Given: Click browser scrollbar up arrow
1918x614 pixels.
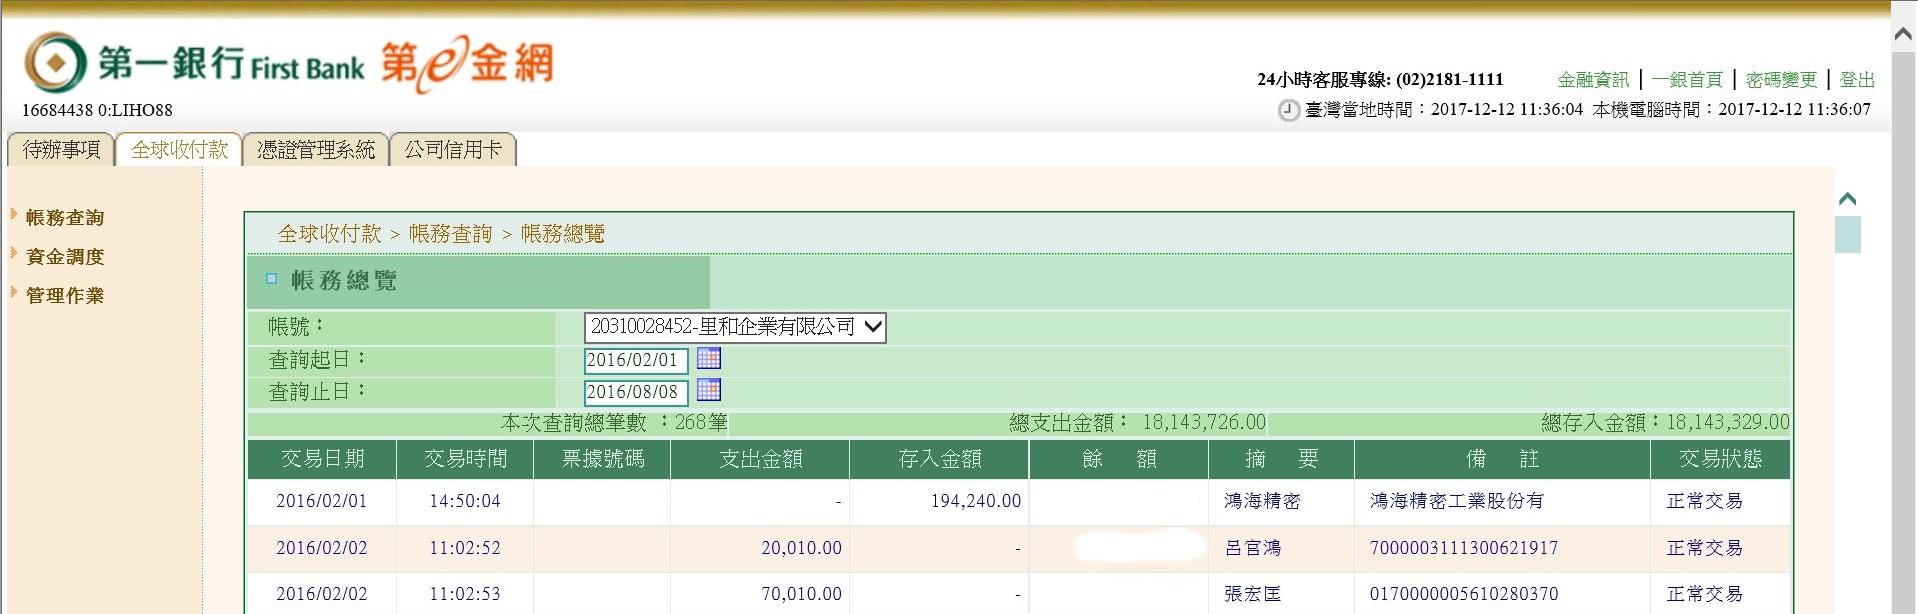Looking at the screenshot, I should [1903, 34].
